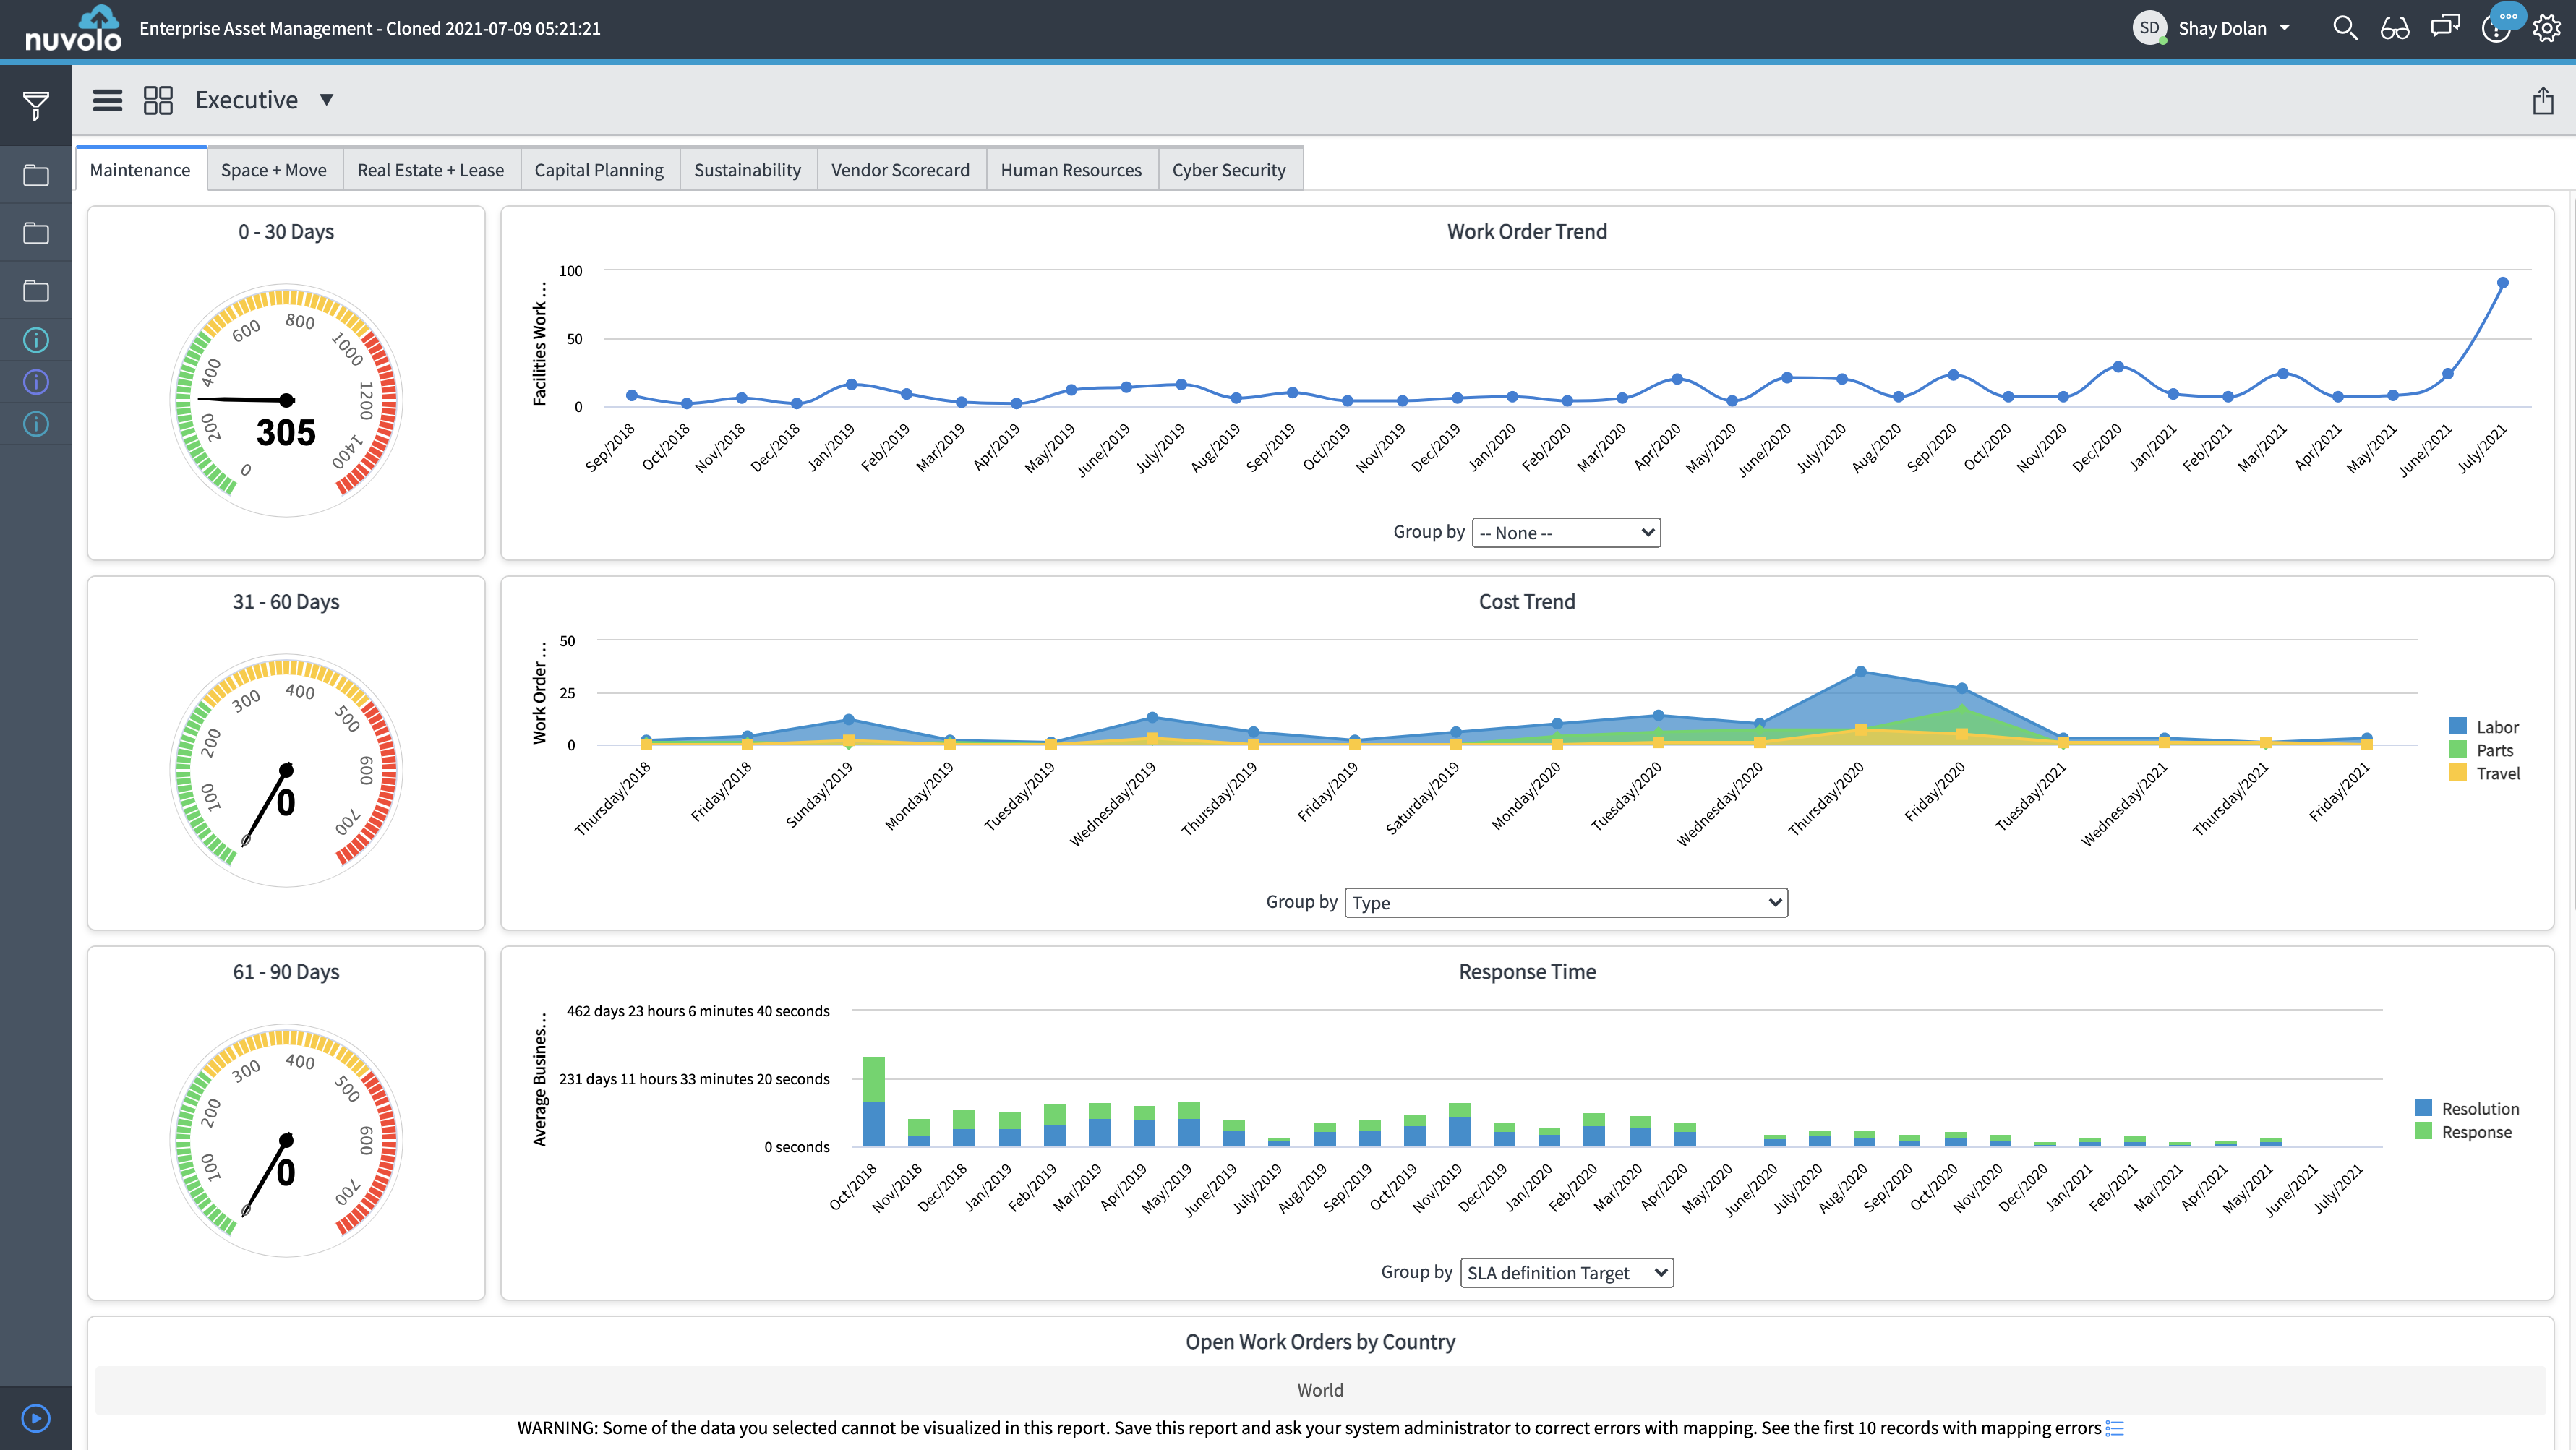
Task: Switch to the Cyber Security tab
Action: [1228, 170]
